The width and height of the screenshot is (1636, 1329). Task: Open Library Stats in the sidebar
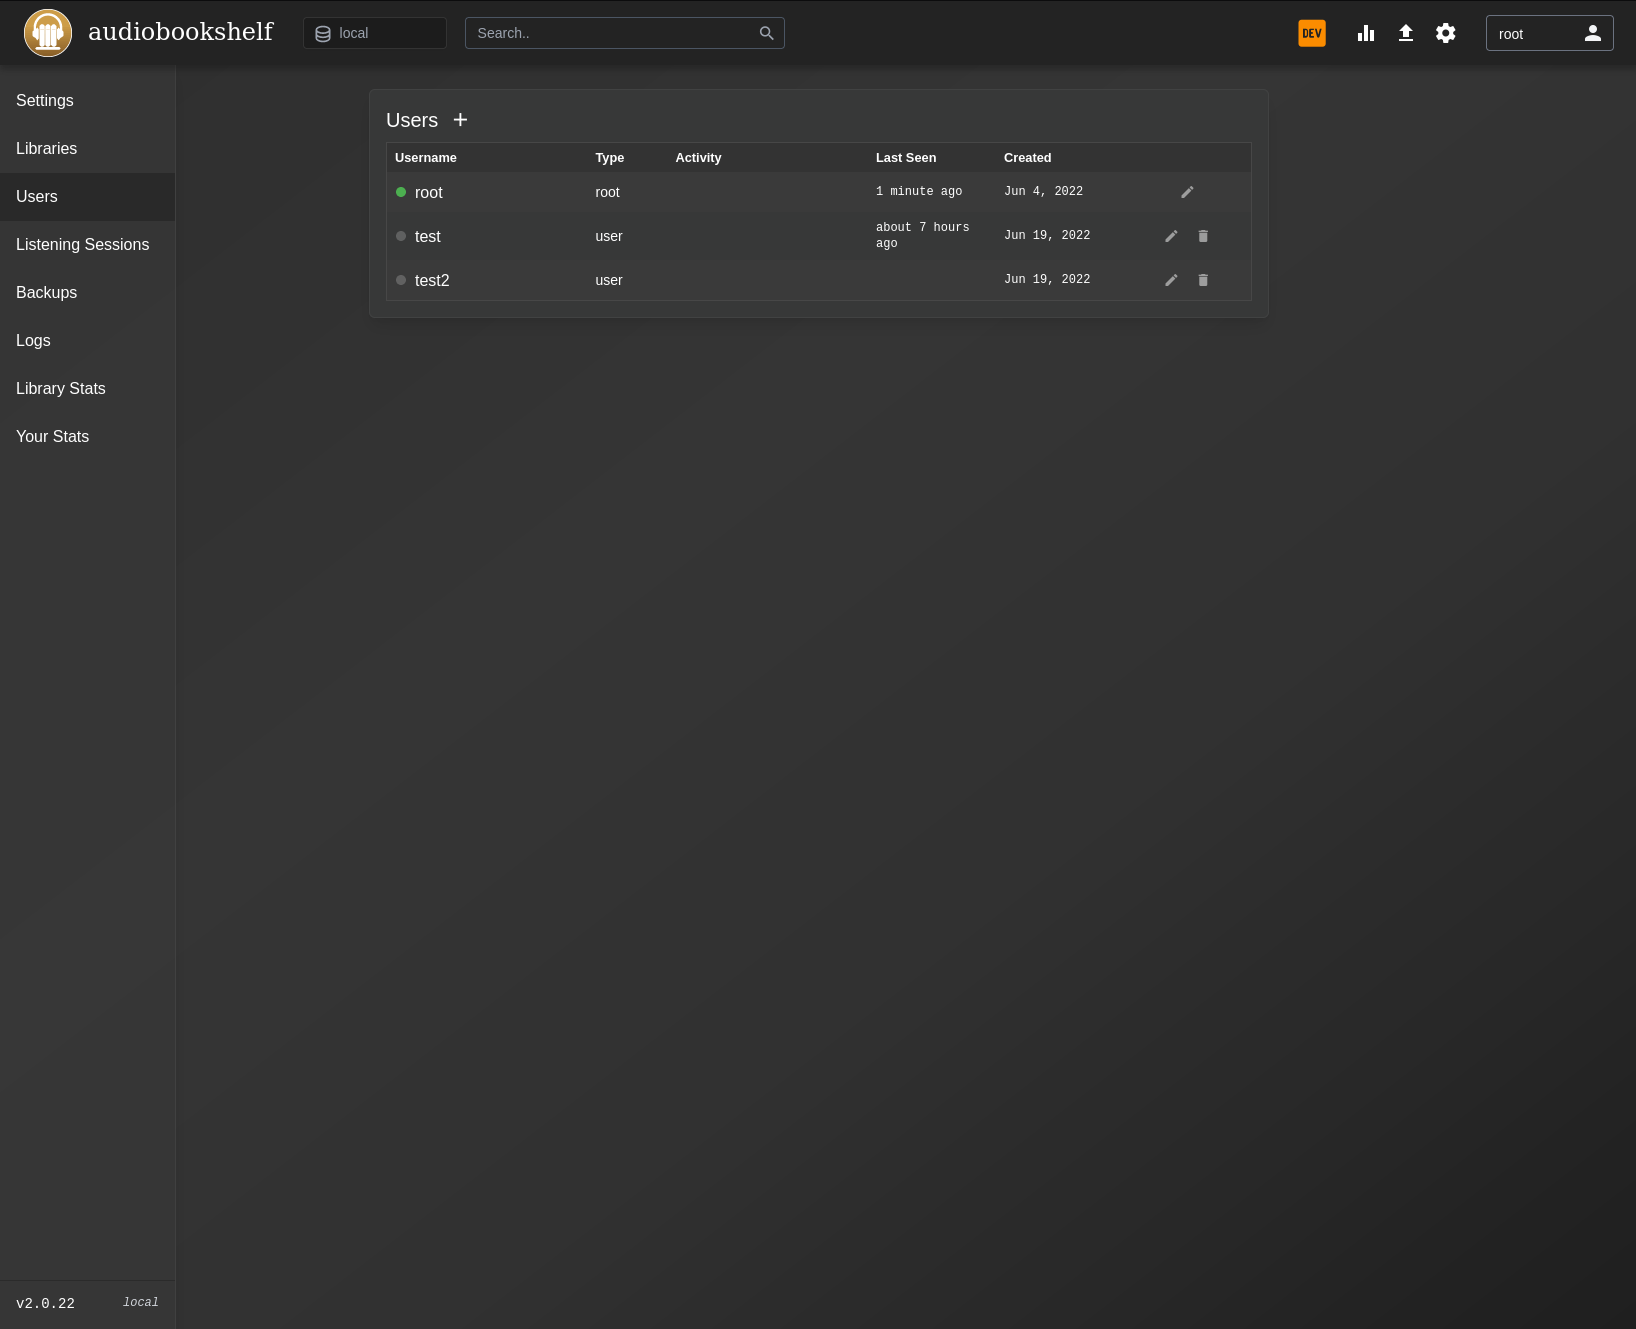point(88,389)
